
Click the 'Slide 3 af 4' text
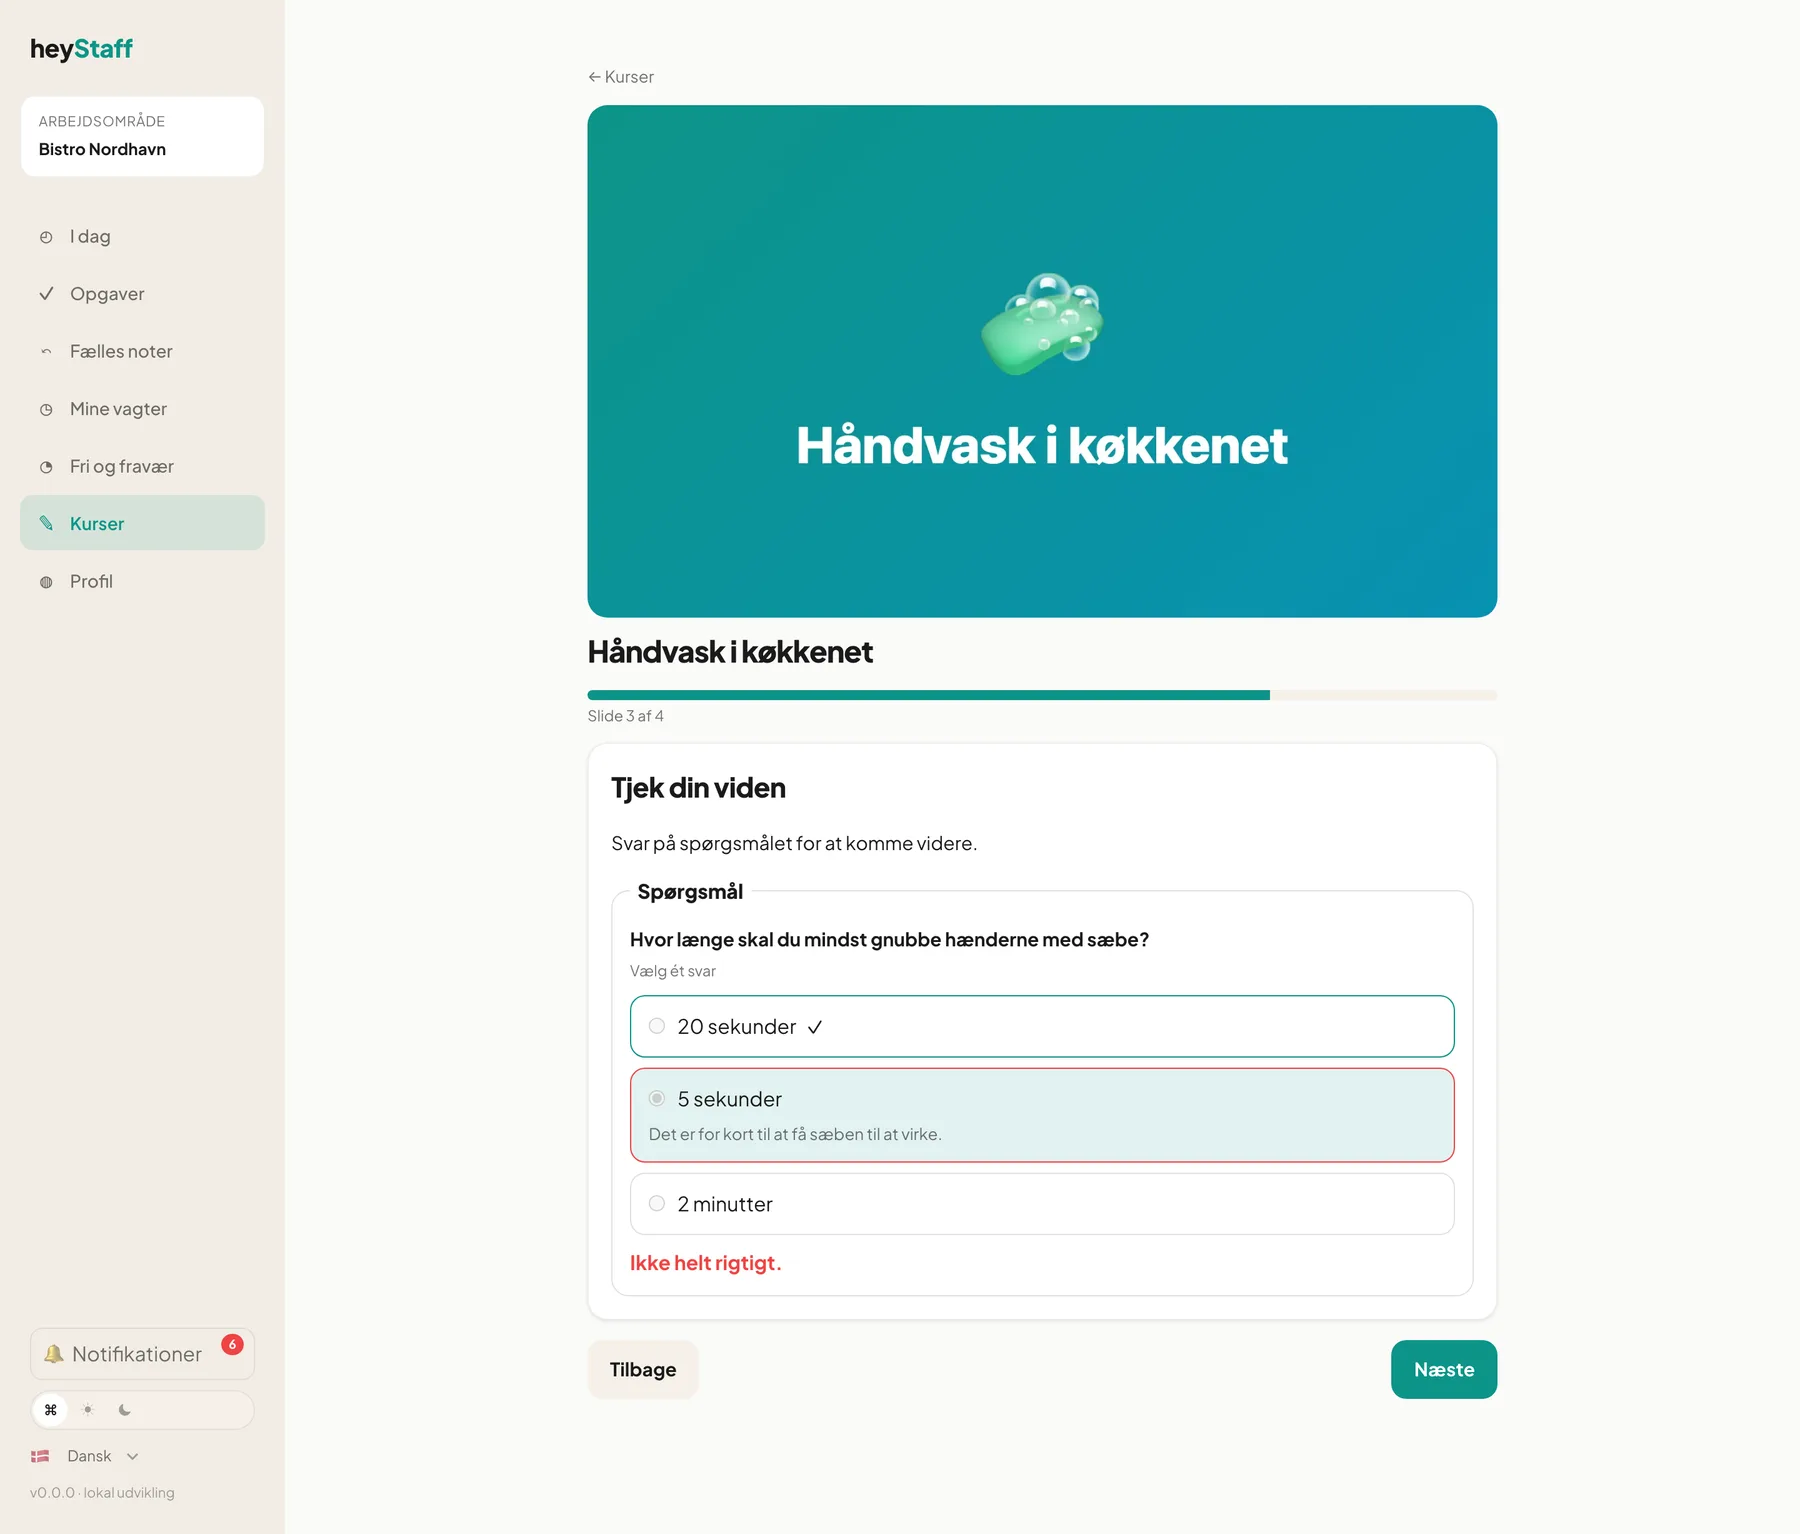click(x=626, y=716)
